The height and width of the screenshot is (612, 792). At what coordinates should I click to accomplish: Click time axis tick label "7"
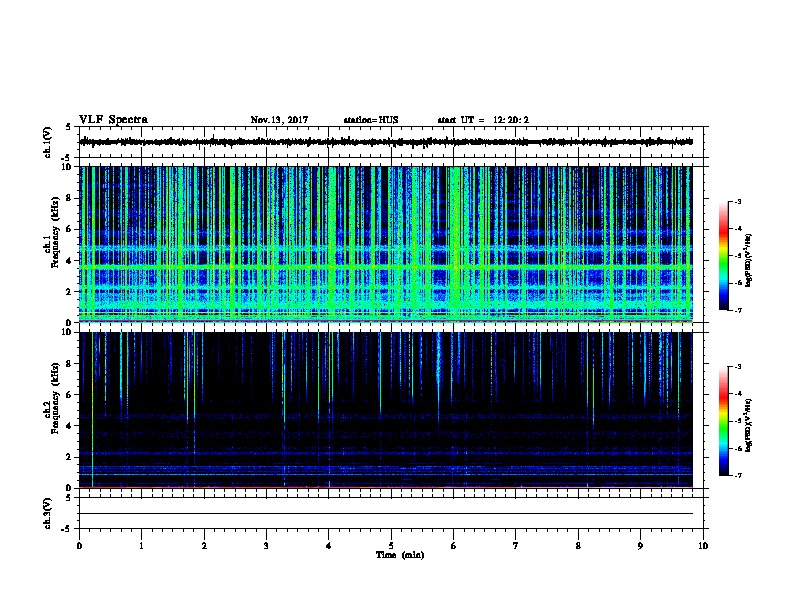tap(516, 545)
